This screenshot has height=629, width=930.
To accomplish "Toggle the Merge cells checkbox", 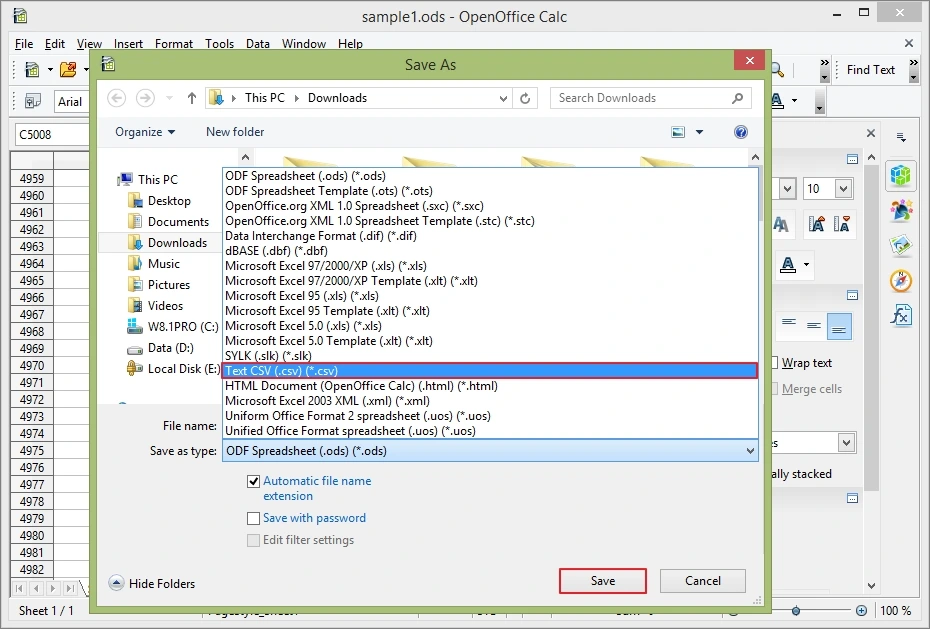I will pyautogui.click(x=774, y=389).
